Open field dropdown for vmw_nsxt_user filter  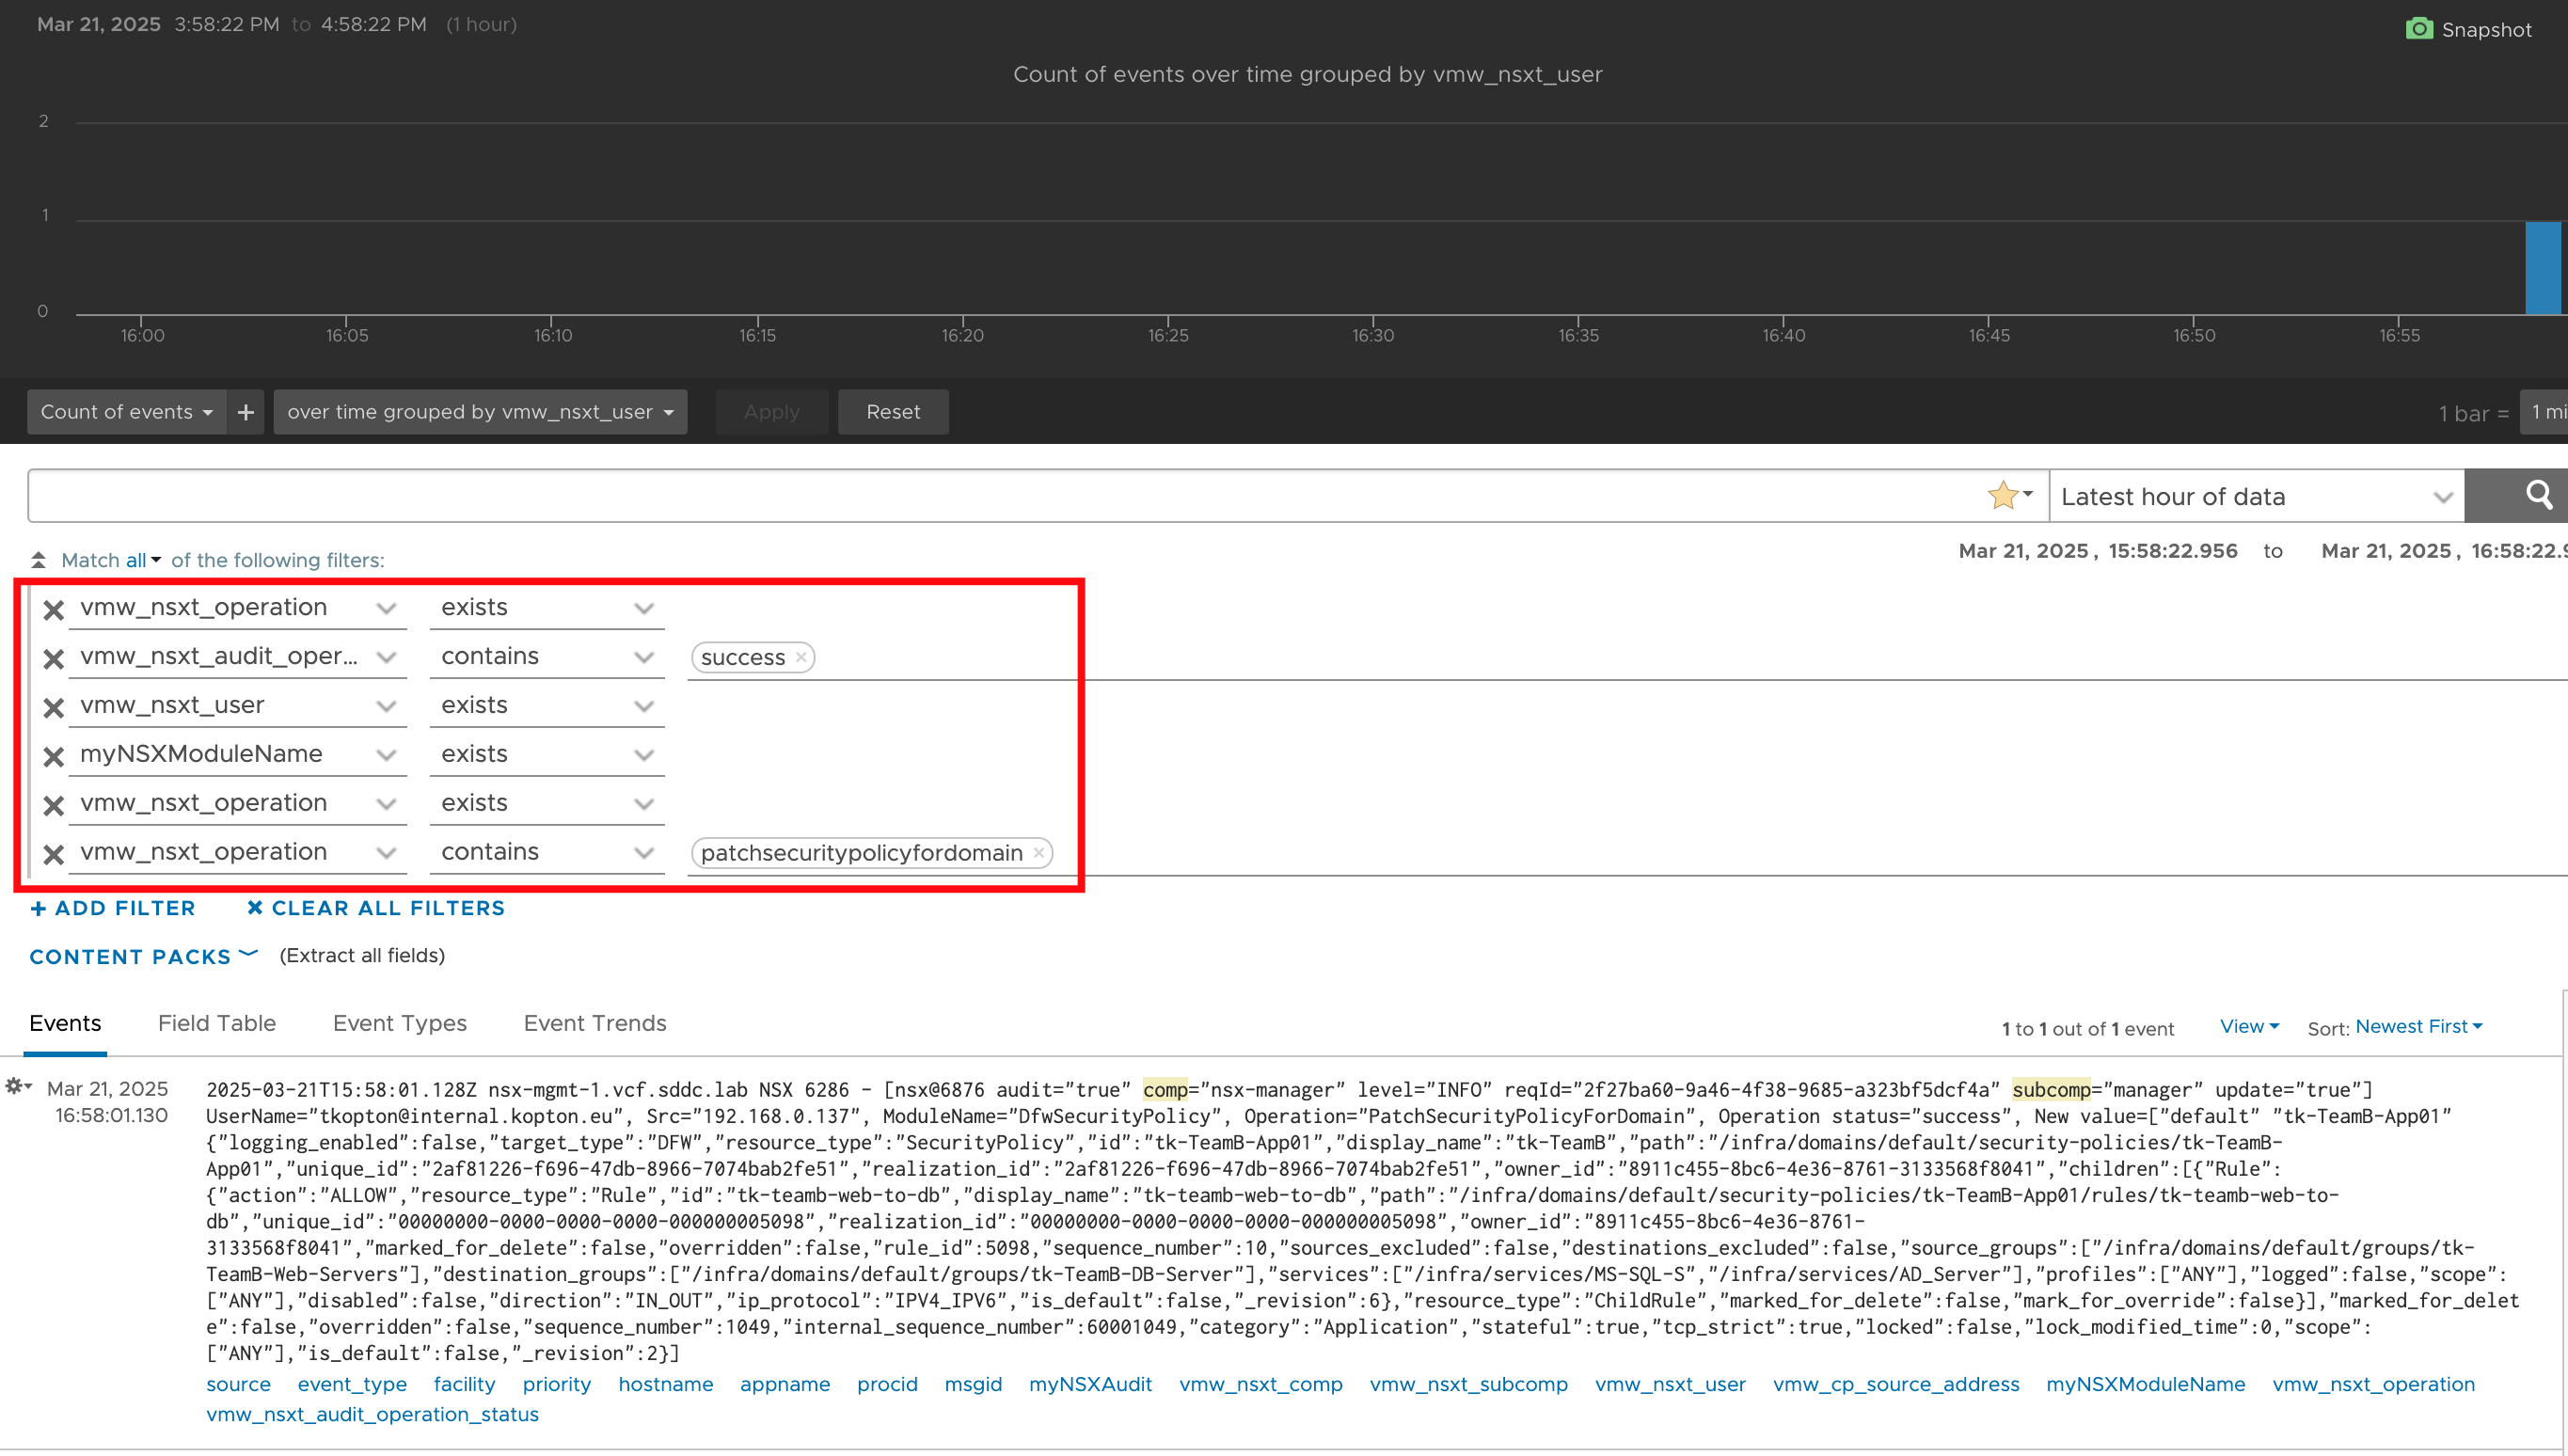[238, 706]
